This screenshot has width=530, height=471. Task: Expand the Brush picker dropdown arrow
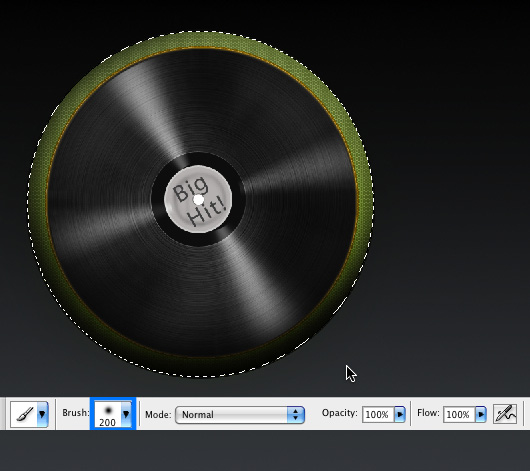(x=126, y=414)
